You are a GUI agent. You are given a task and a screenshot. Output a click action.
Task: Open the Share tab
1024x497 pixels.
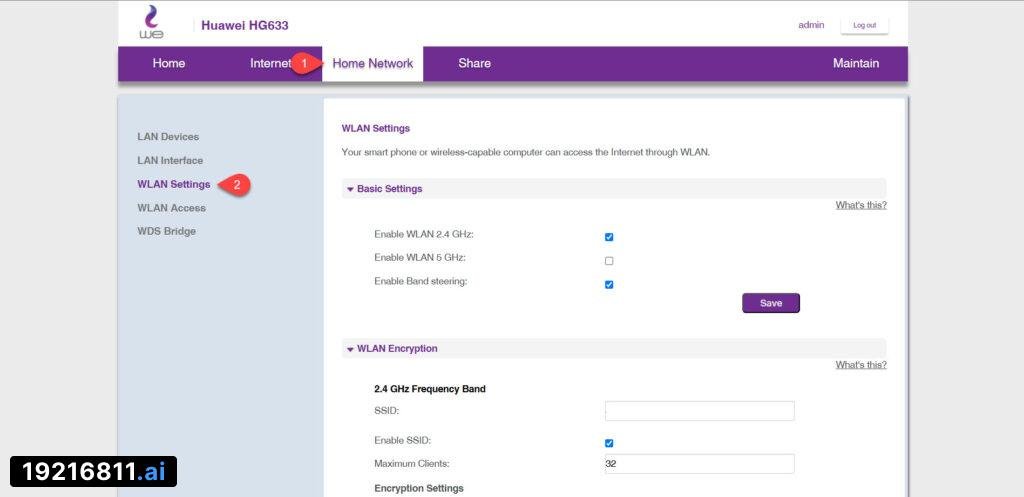click(474, 63)
